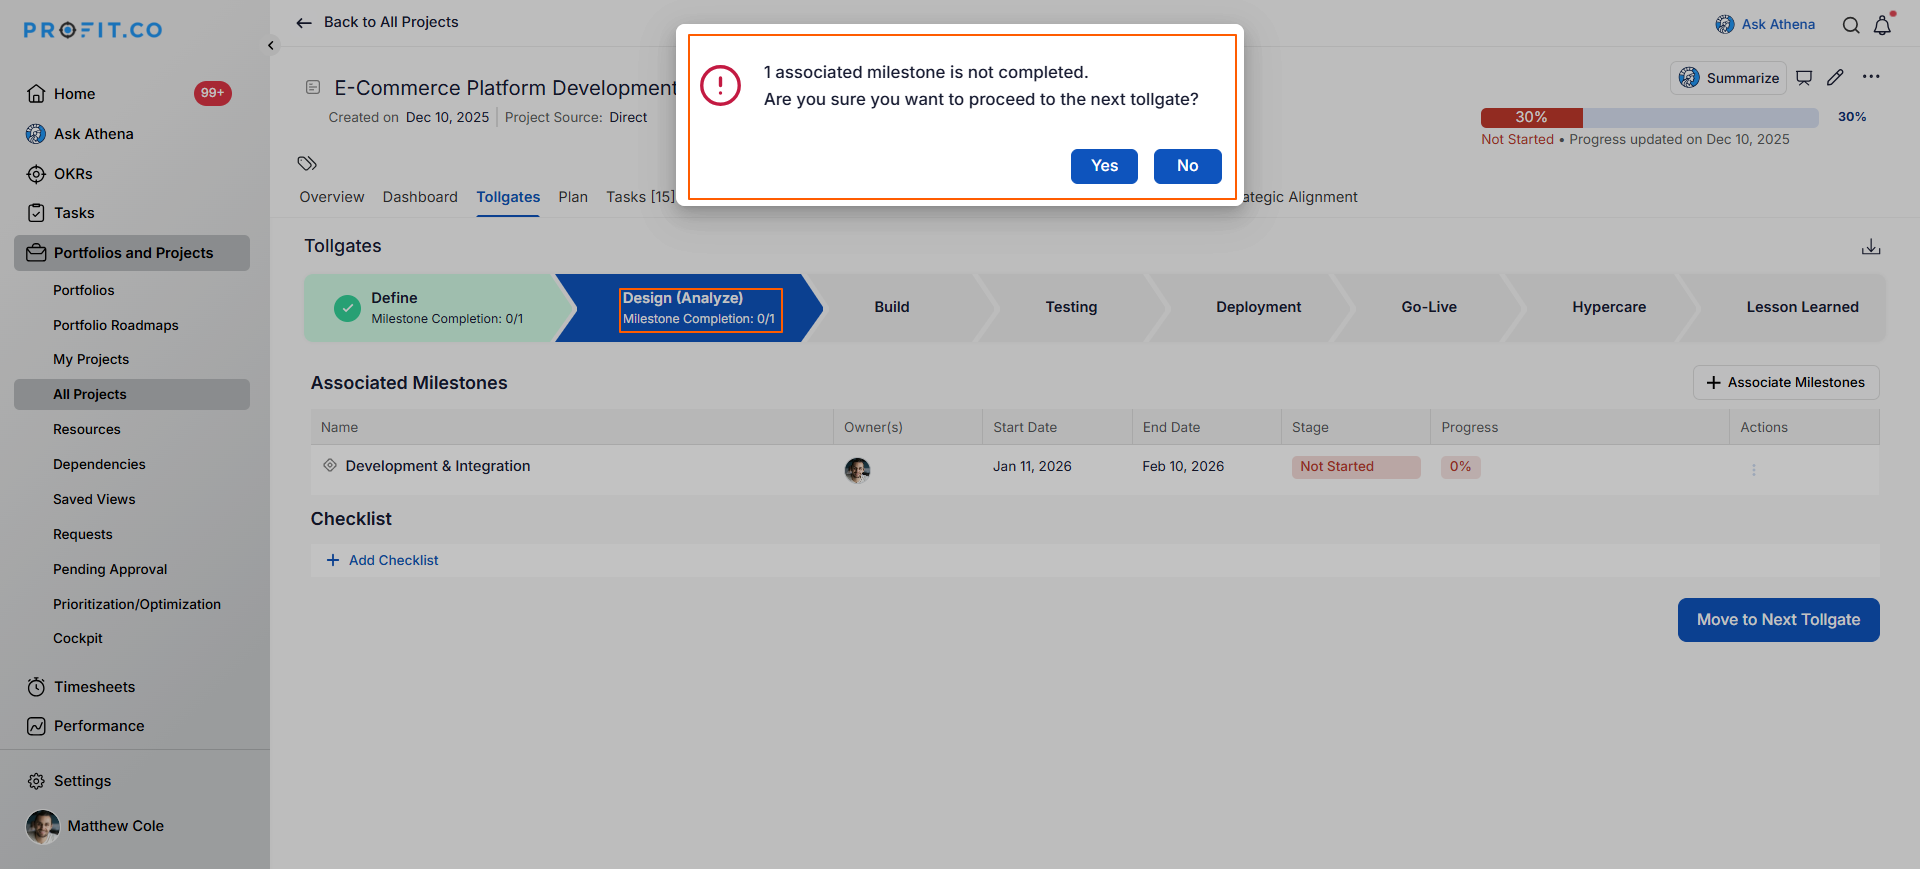This screenshot has height=869, width=1920.
Task: Click the Ask Athena link in the header
Action: coord(1765,24)
